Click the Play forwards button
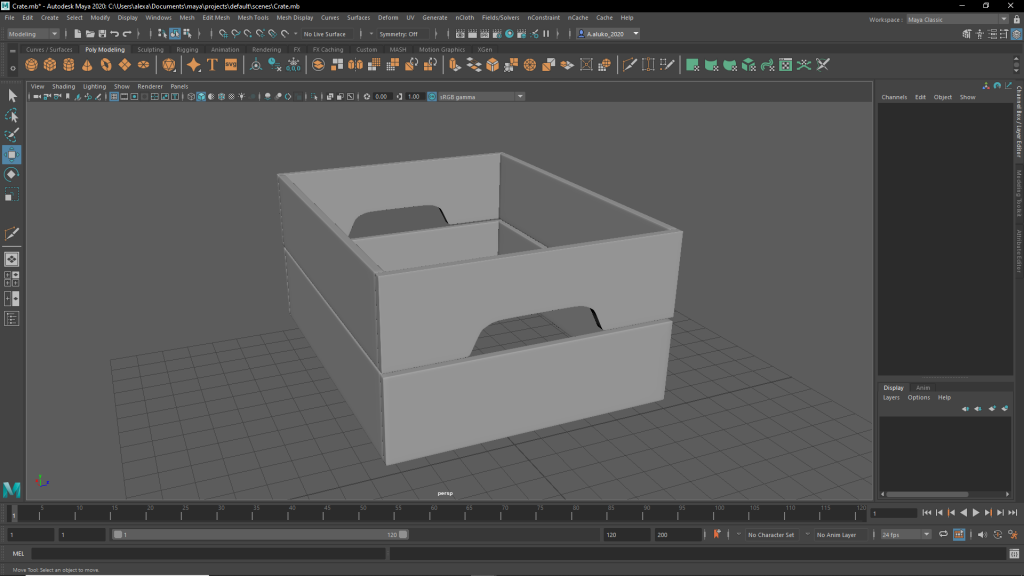1024x576 pixels. [x=976, y=513]
